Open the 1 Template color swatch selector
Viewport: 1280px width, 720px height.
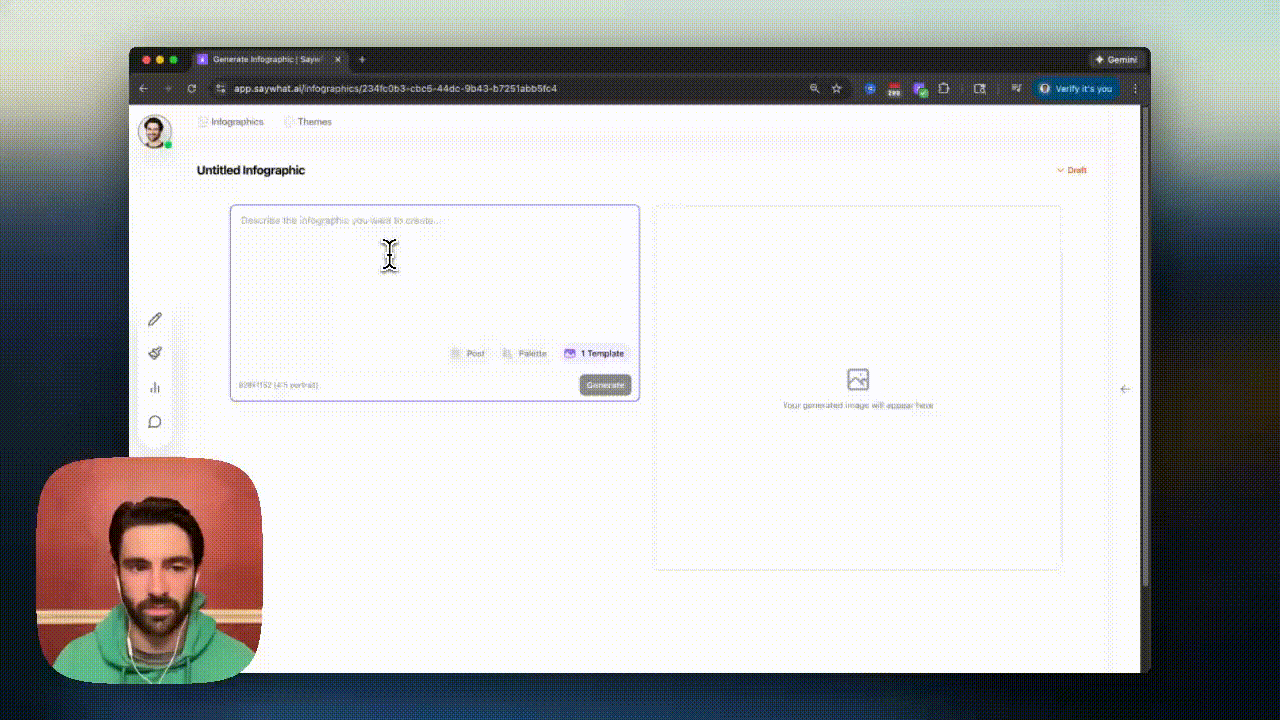tap(595, 353)
